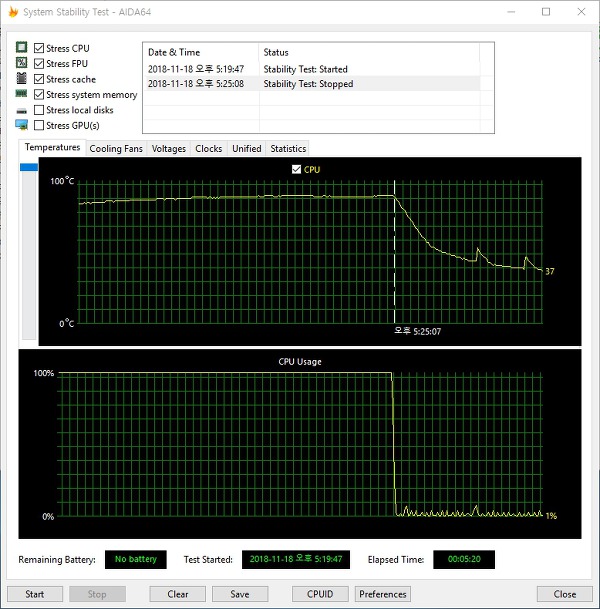Click the Status column header
The width and height of the screenshot is (600, 609).
[369, 52]
